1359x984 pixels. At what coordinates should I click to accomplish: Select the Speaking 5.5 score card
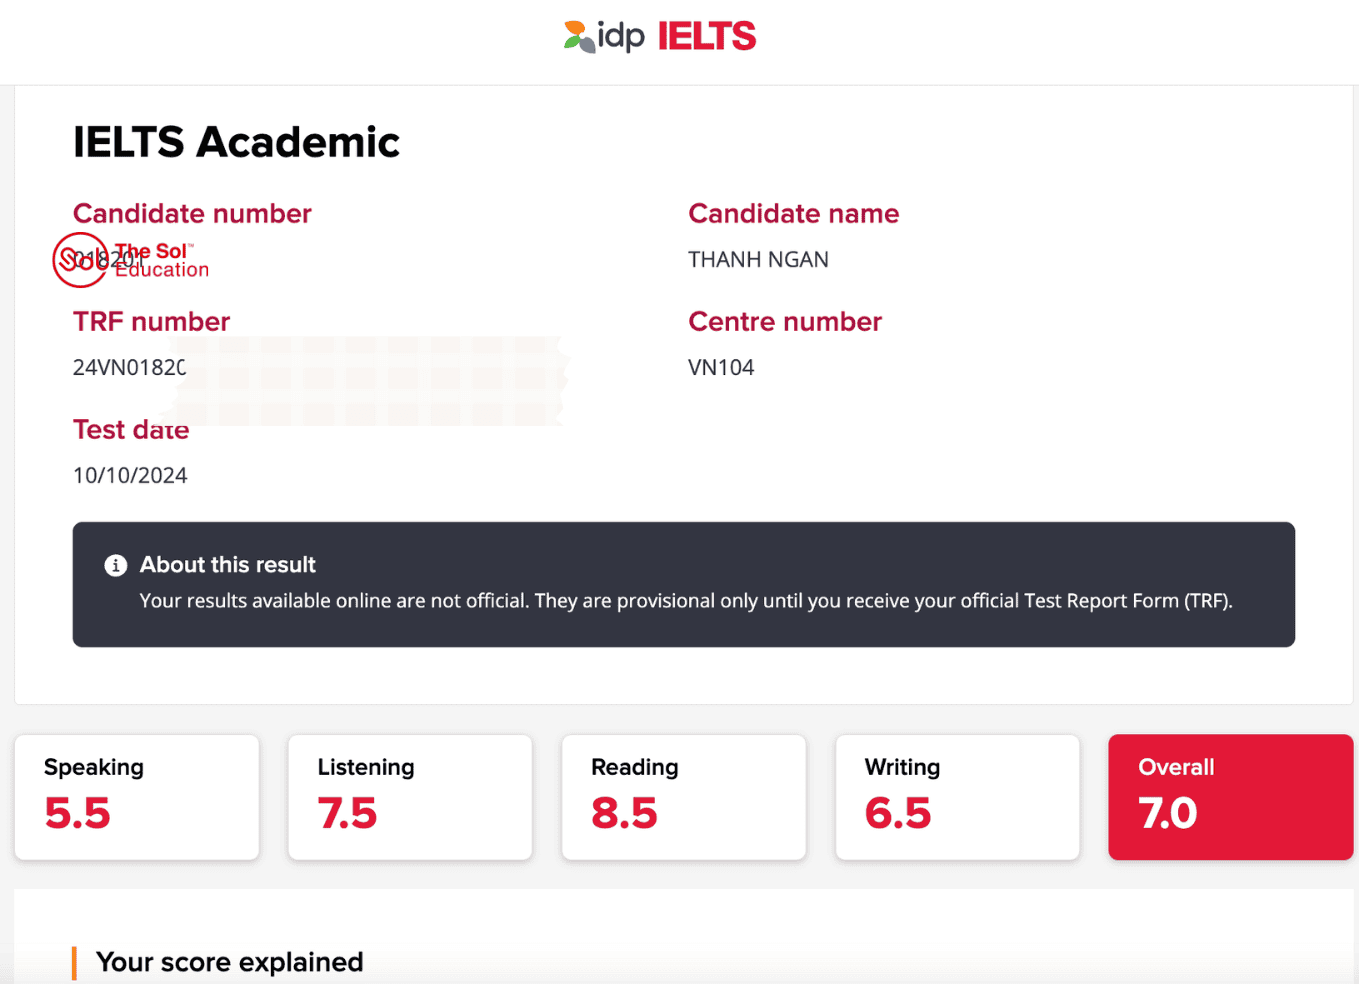tap(137, 797)
